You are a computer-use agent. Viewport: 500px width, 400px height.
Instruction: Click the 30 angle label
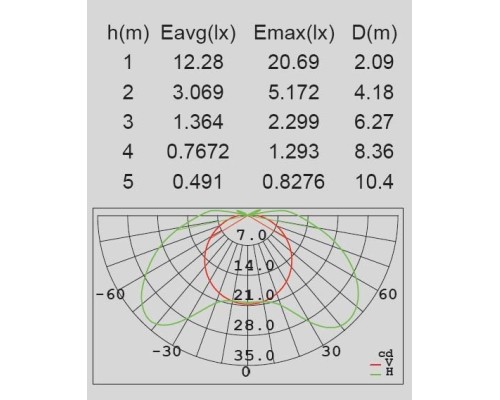point(331,351)
